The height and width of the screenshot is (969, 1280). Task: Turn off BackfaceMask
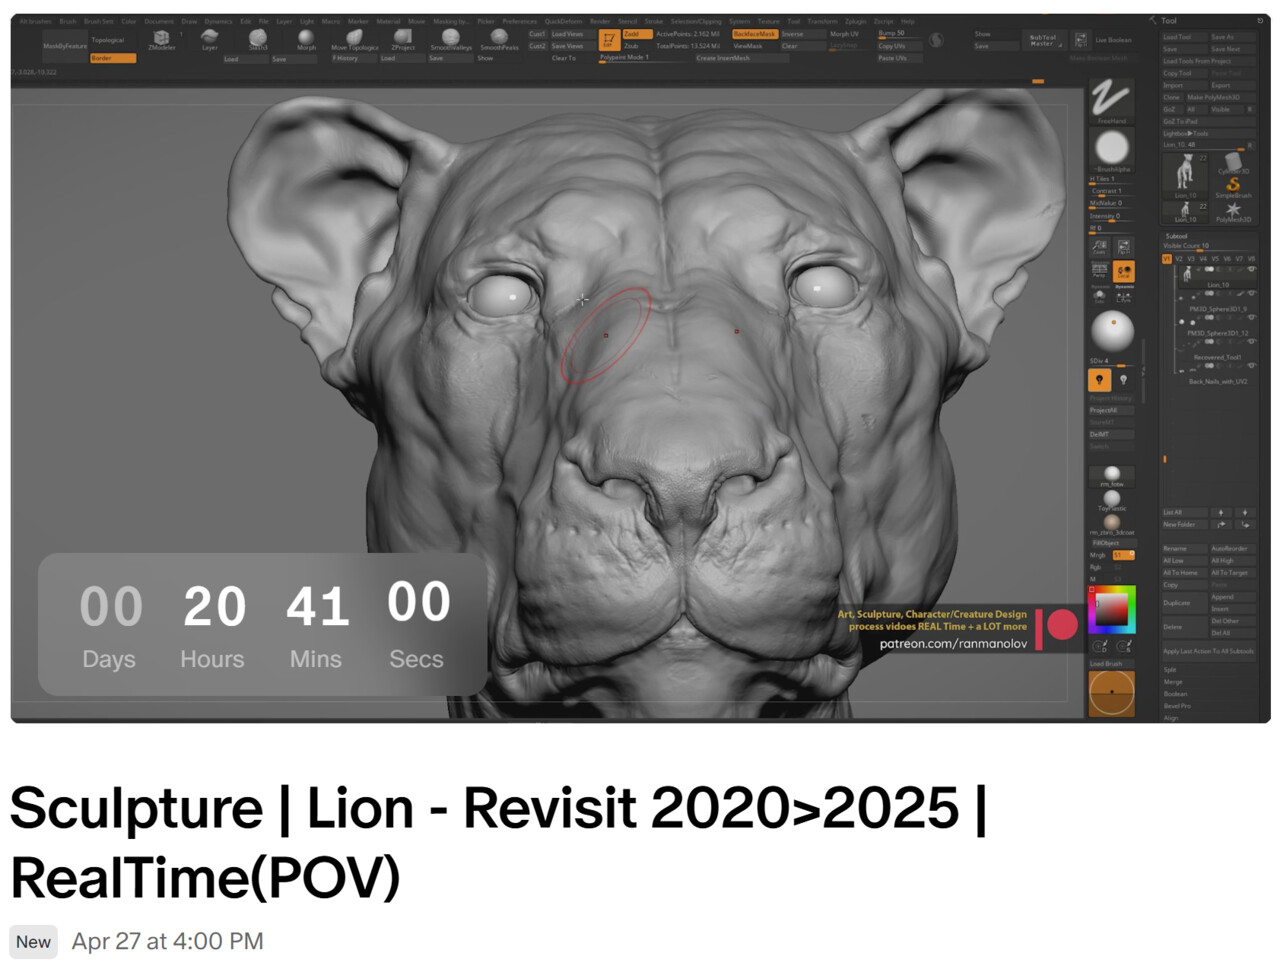pyautogui.click(x=754, y=34)
